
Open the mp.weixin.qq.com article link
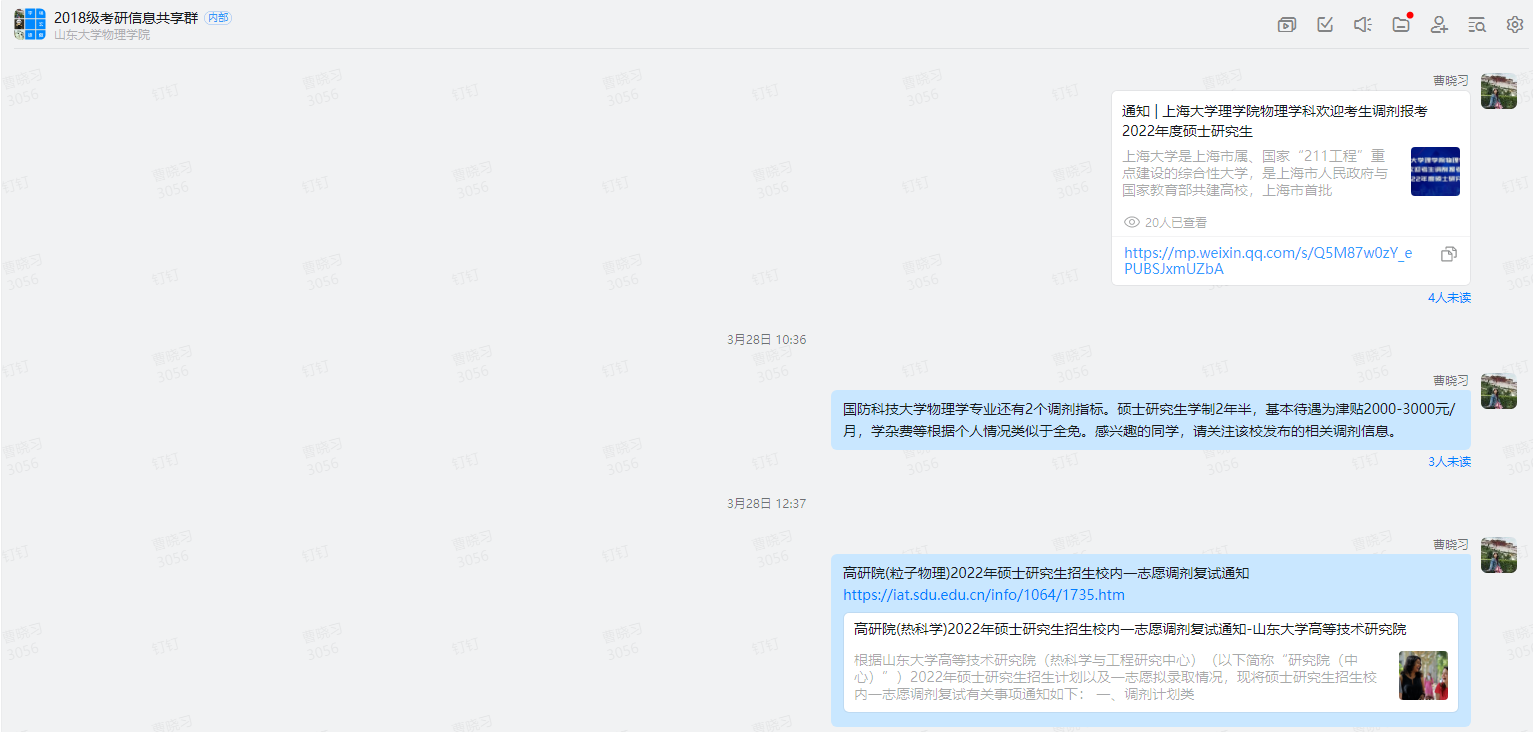1267,260
